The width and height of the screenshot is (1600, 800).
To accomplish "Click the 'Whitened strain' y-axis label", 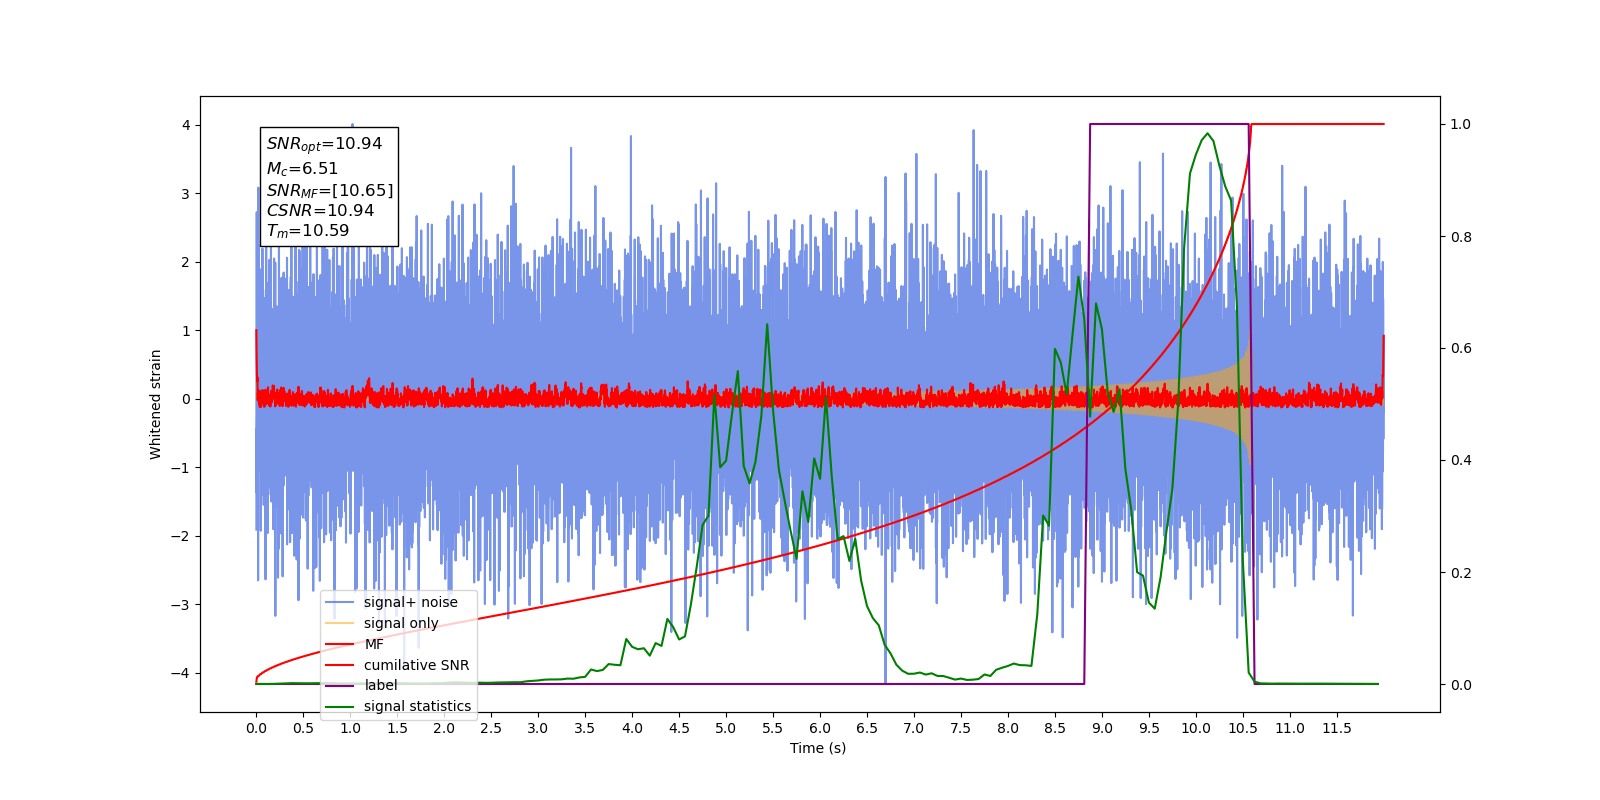I will pyautogui.click(x=156, y=404).
